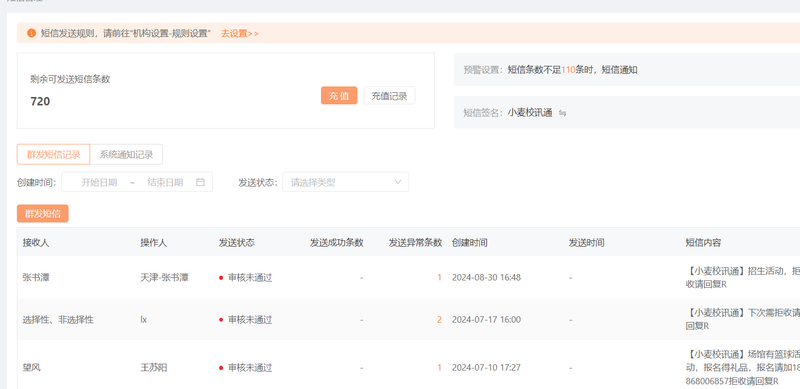Click message content starting 下次需拒收
This screenshot has width=800, height=389.
pos(743,320)
